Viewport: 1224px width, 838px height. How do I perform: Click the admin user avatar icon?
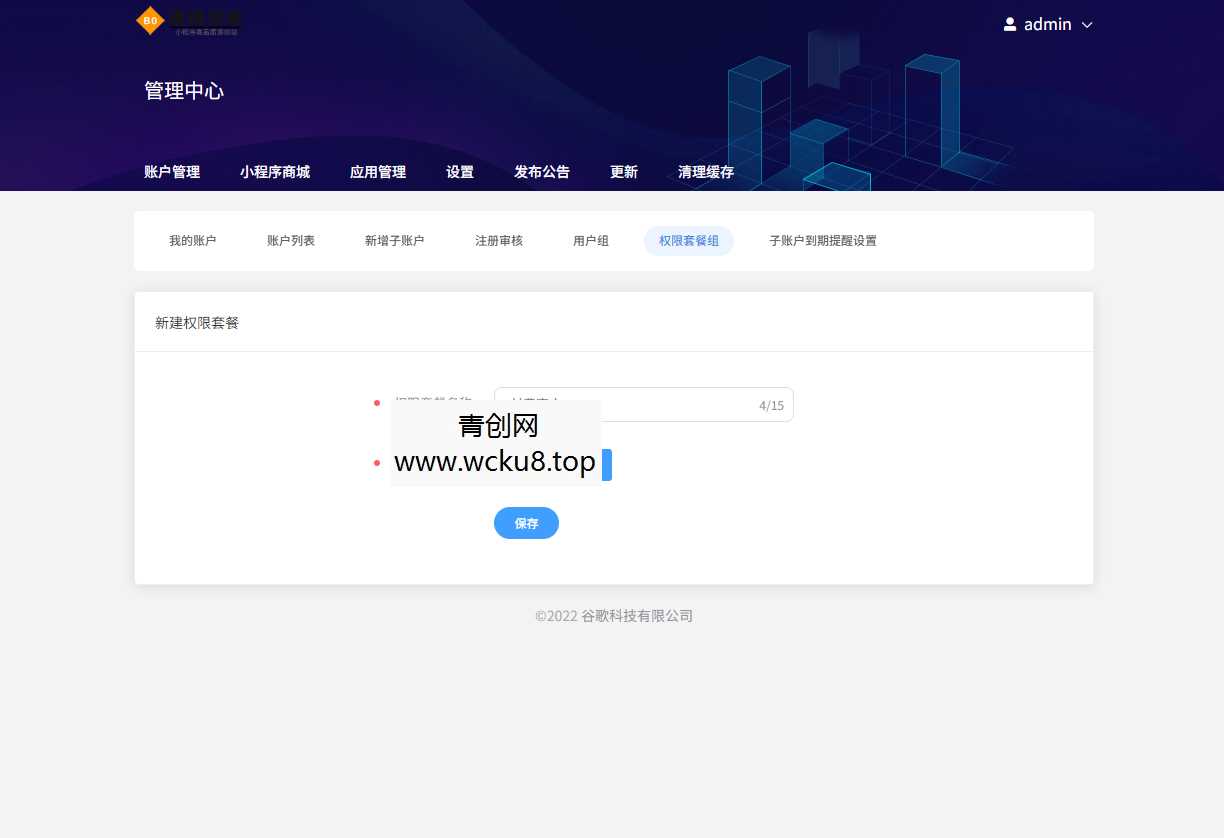pos(1009,24)
